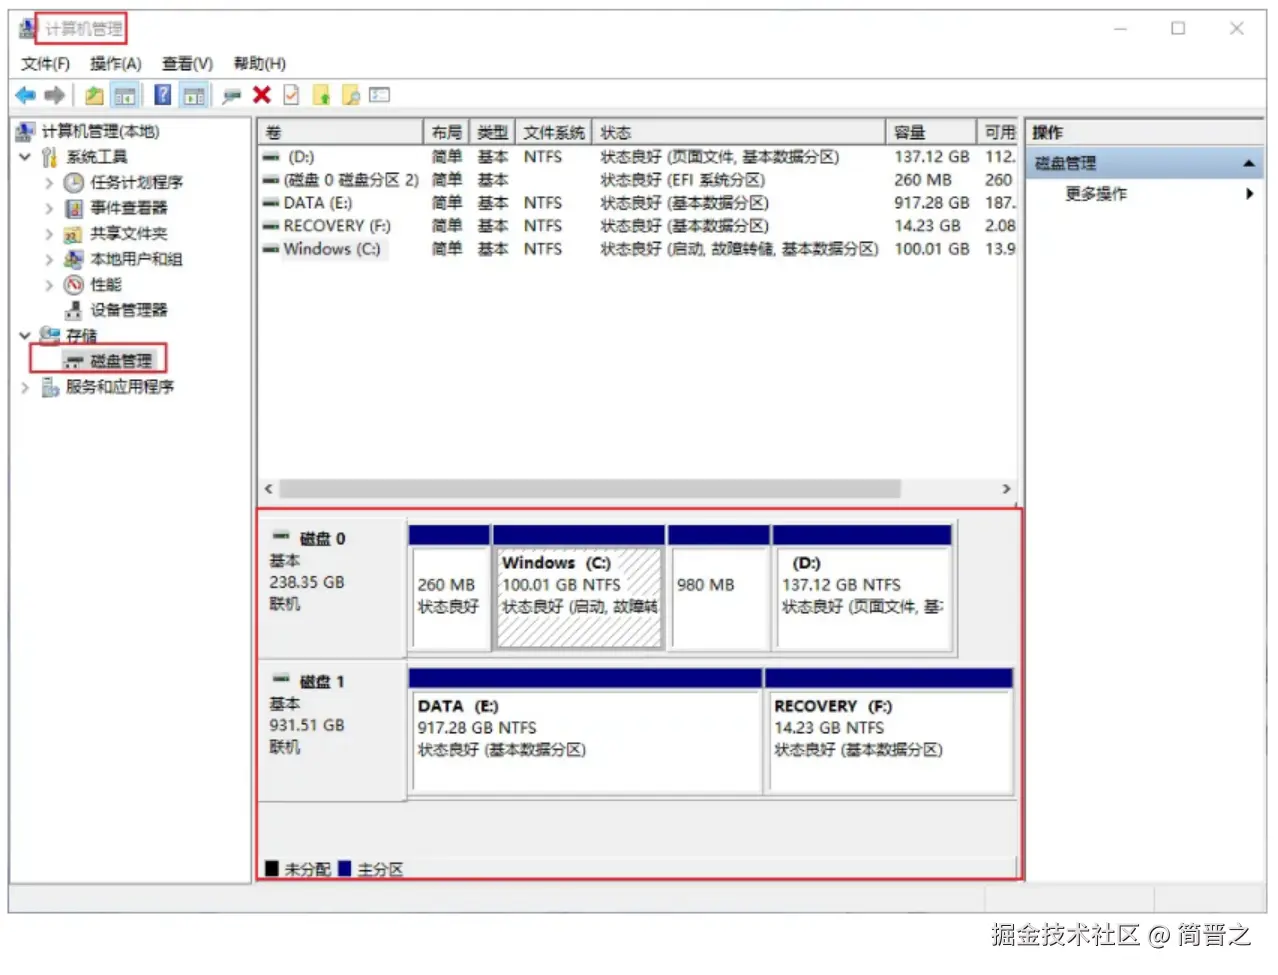Expand the 共享文件夹 tree node
1278x975 pixels.
tap(48, 234)
